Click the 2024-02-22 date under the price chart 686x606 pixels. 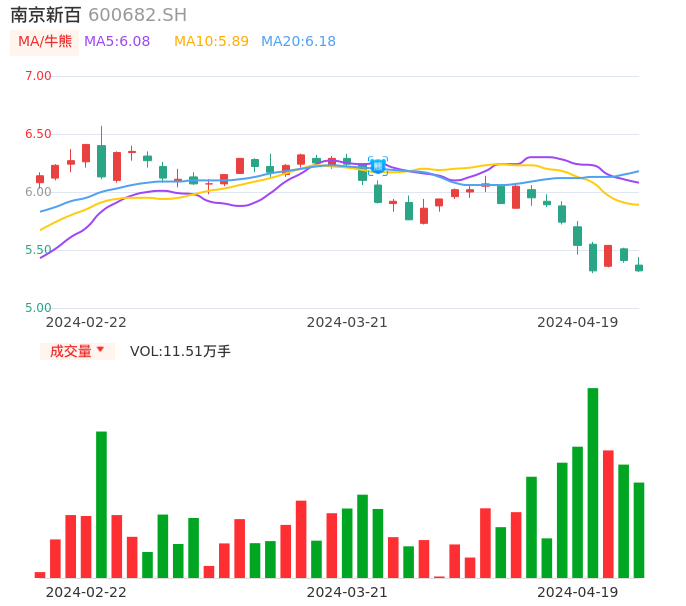(x=86, y=322)
